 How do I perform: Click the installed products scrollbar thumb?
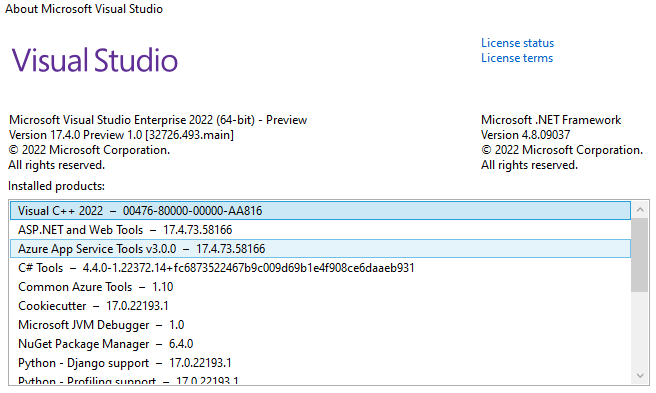[640, 255]
